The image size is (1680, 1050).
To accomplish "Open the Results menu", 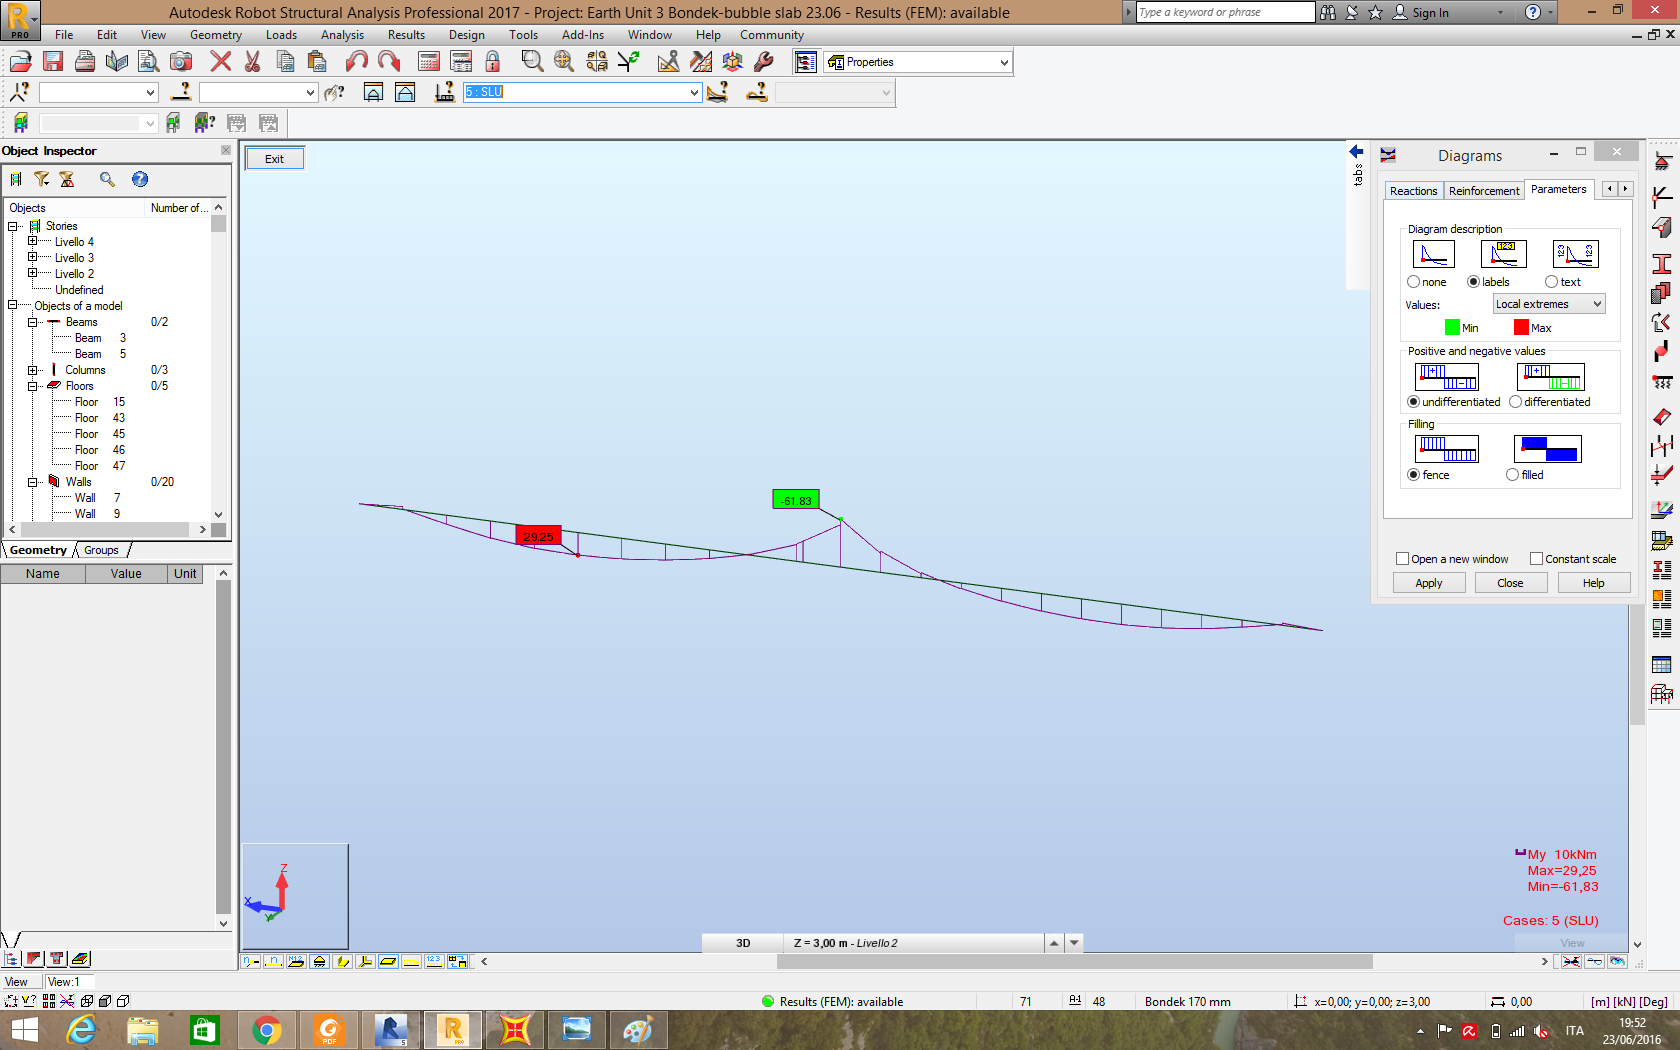I will coord(407,35).
